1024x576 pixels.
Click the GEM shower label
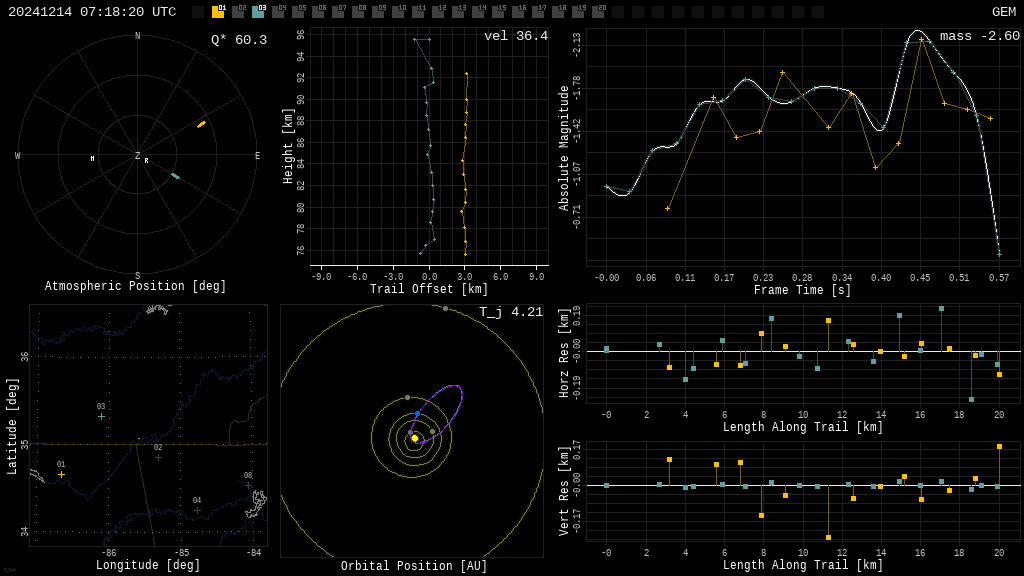[1003, 12]
